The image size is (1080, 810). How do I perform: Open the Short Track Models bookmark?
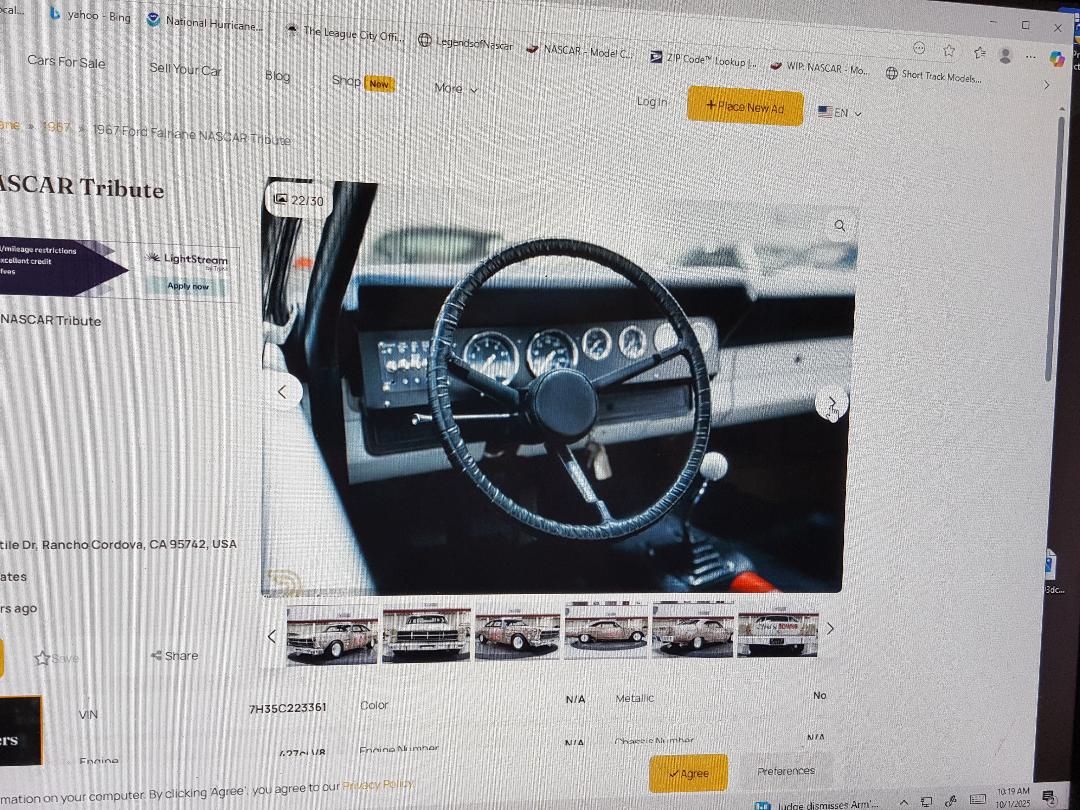(x=934, y=76)
